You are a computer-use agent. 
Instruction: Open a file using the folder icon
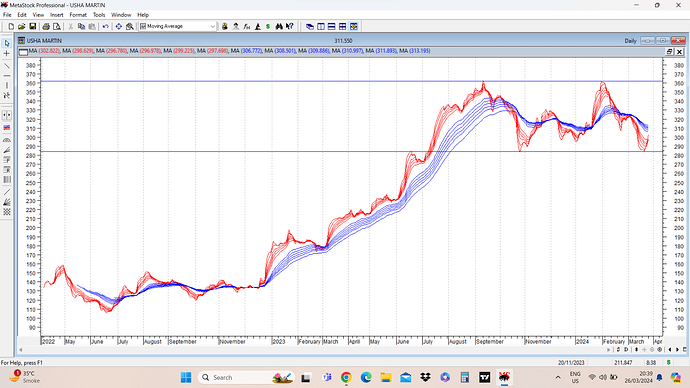pyautogui.click(x=22, y=26)
